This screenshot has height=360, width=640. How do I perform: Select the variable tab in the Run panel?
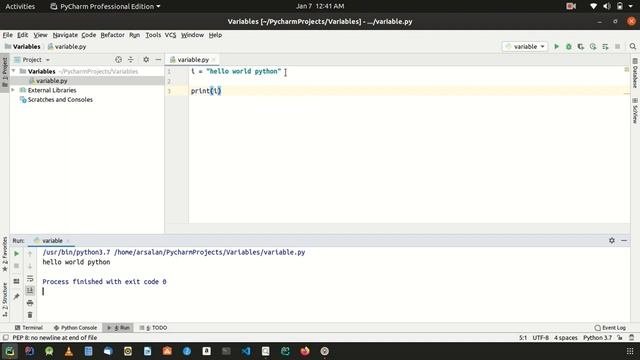pos(52,240)
